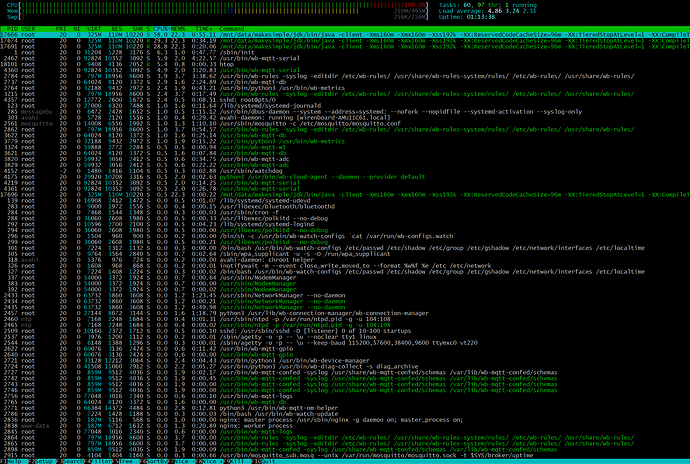Activate F4 Filter in the footer bar

click(98, 461)
